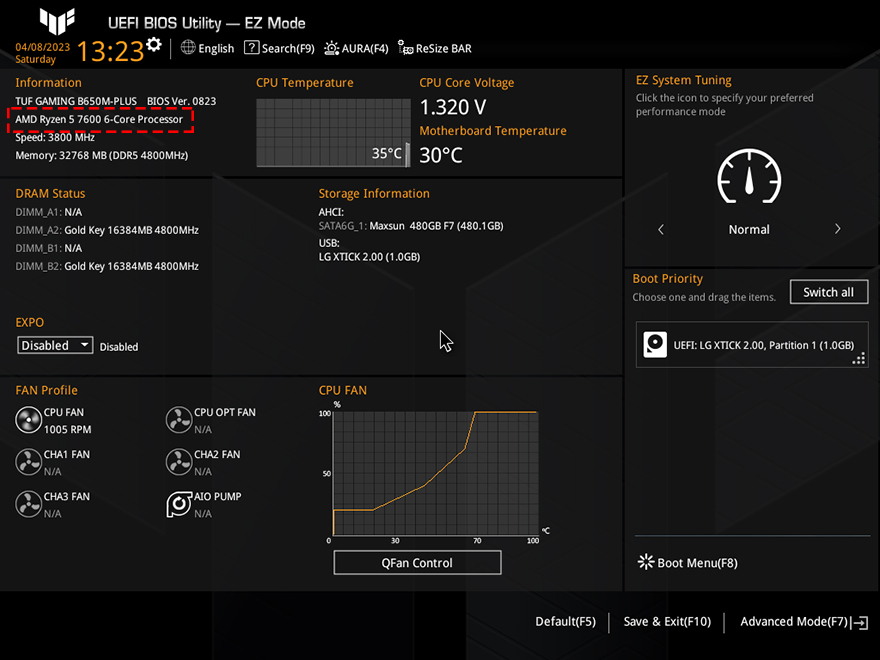Click TUF GAMING B650M-PLUS text

point(76,101)
